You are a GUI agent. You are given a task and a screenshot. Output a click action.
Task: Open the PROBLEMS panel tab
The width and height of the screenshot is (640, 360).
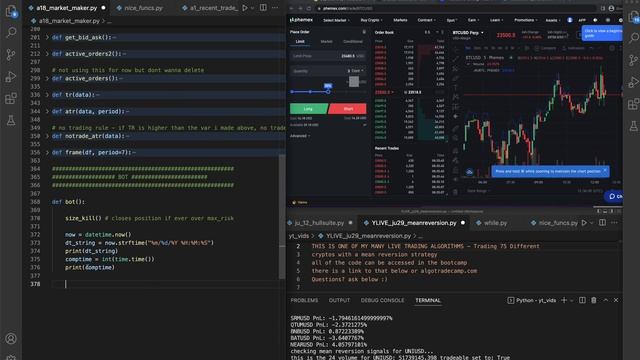click(304, 300)
